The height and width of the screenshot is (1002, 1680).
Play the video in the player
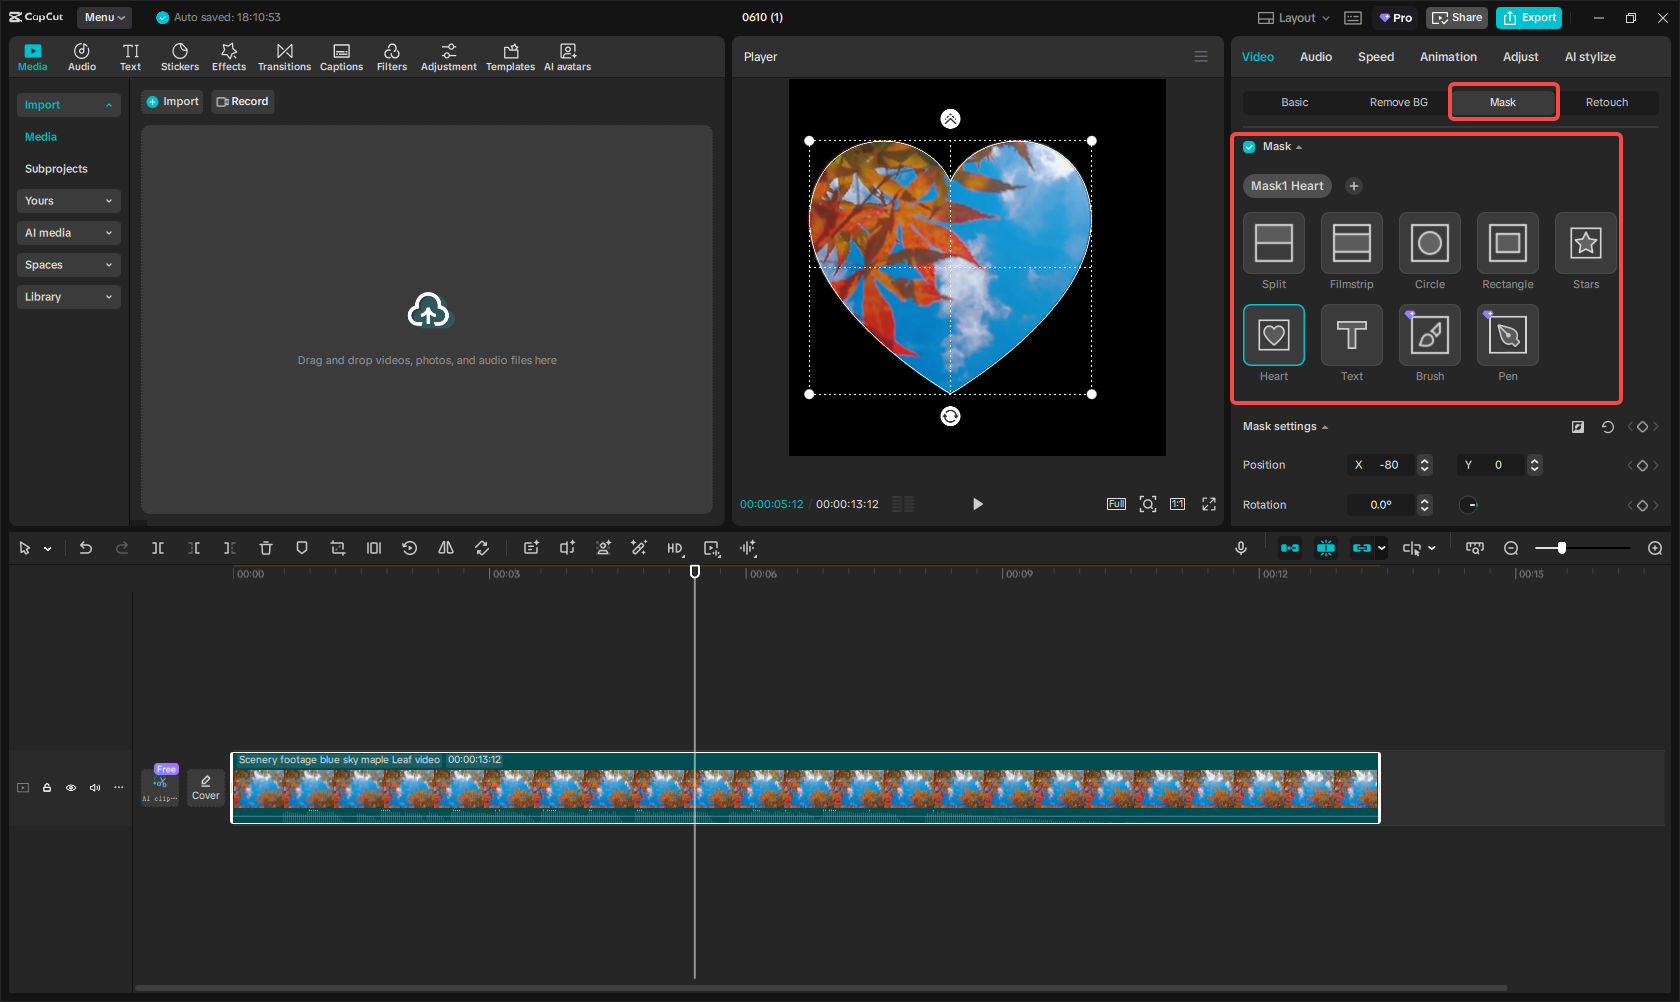[x=977, y=504]
